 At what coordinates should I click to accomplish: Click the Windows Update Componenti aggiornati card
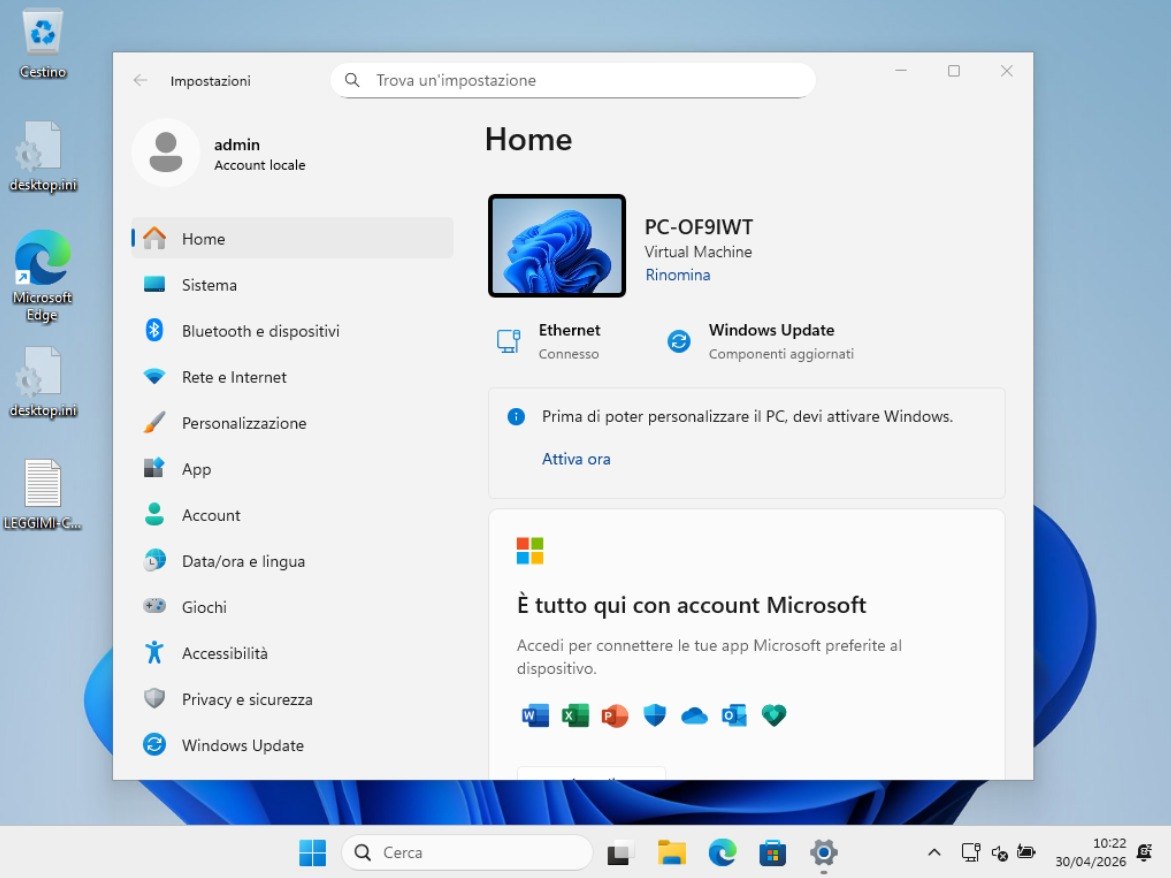pyautogui.click(x=760, y=340)
